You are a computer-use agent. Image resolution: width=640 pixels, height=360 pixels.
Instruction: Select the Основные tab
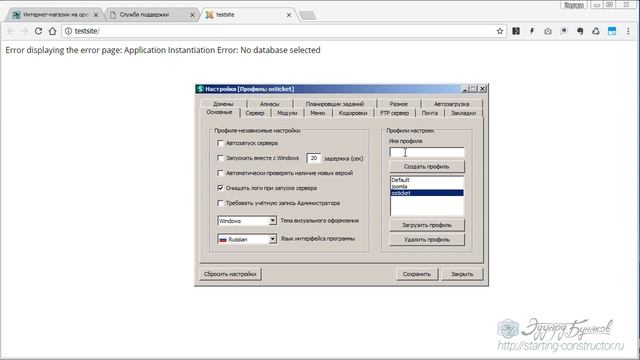pos(220,112)
